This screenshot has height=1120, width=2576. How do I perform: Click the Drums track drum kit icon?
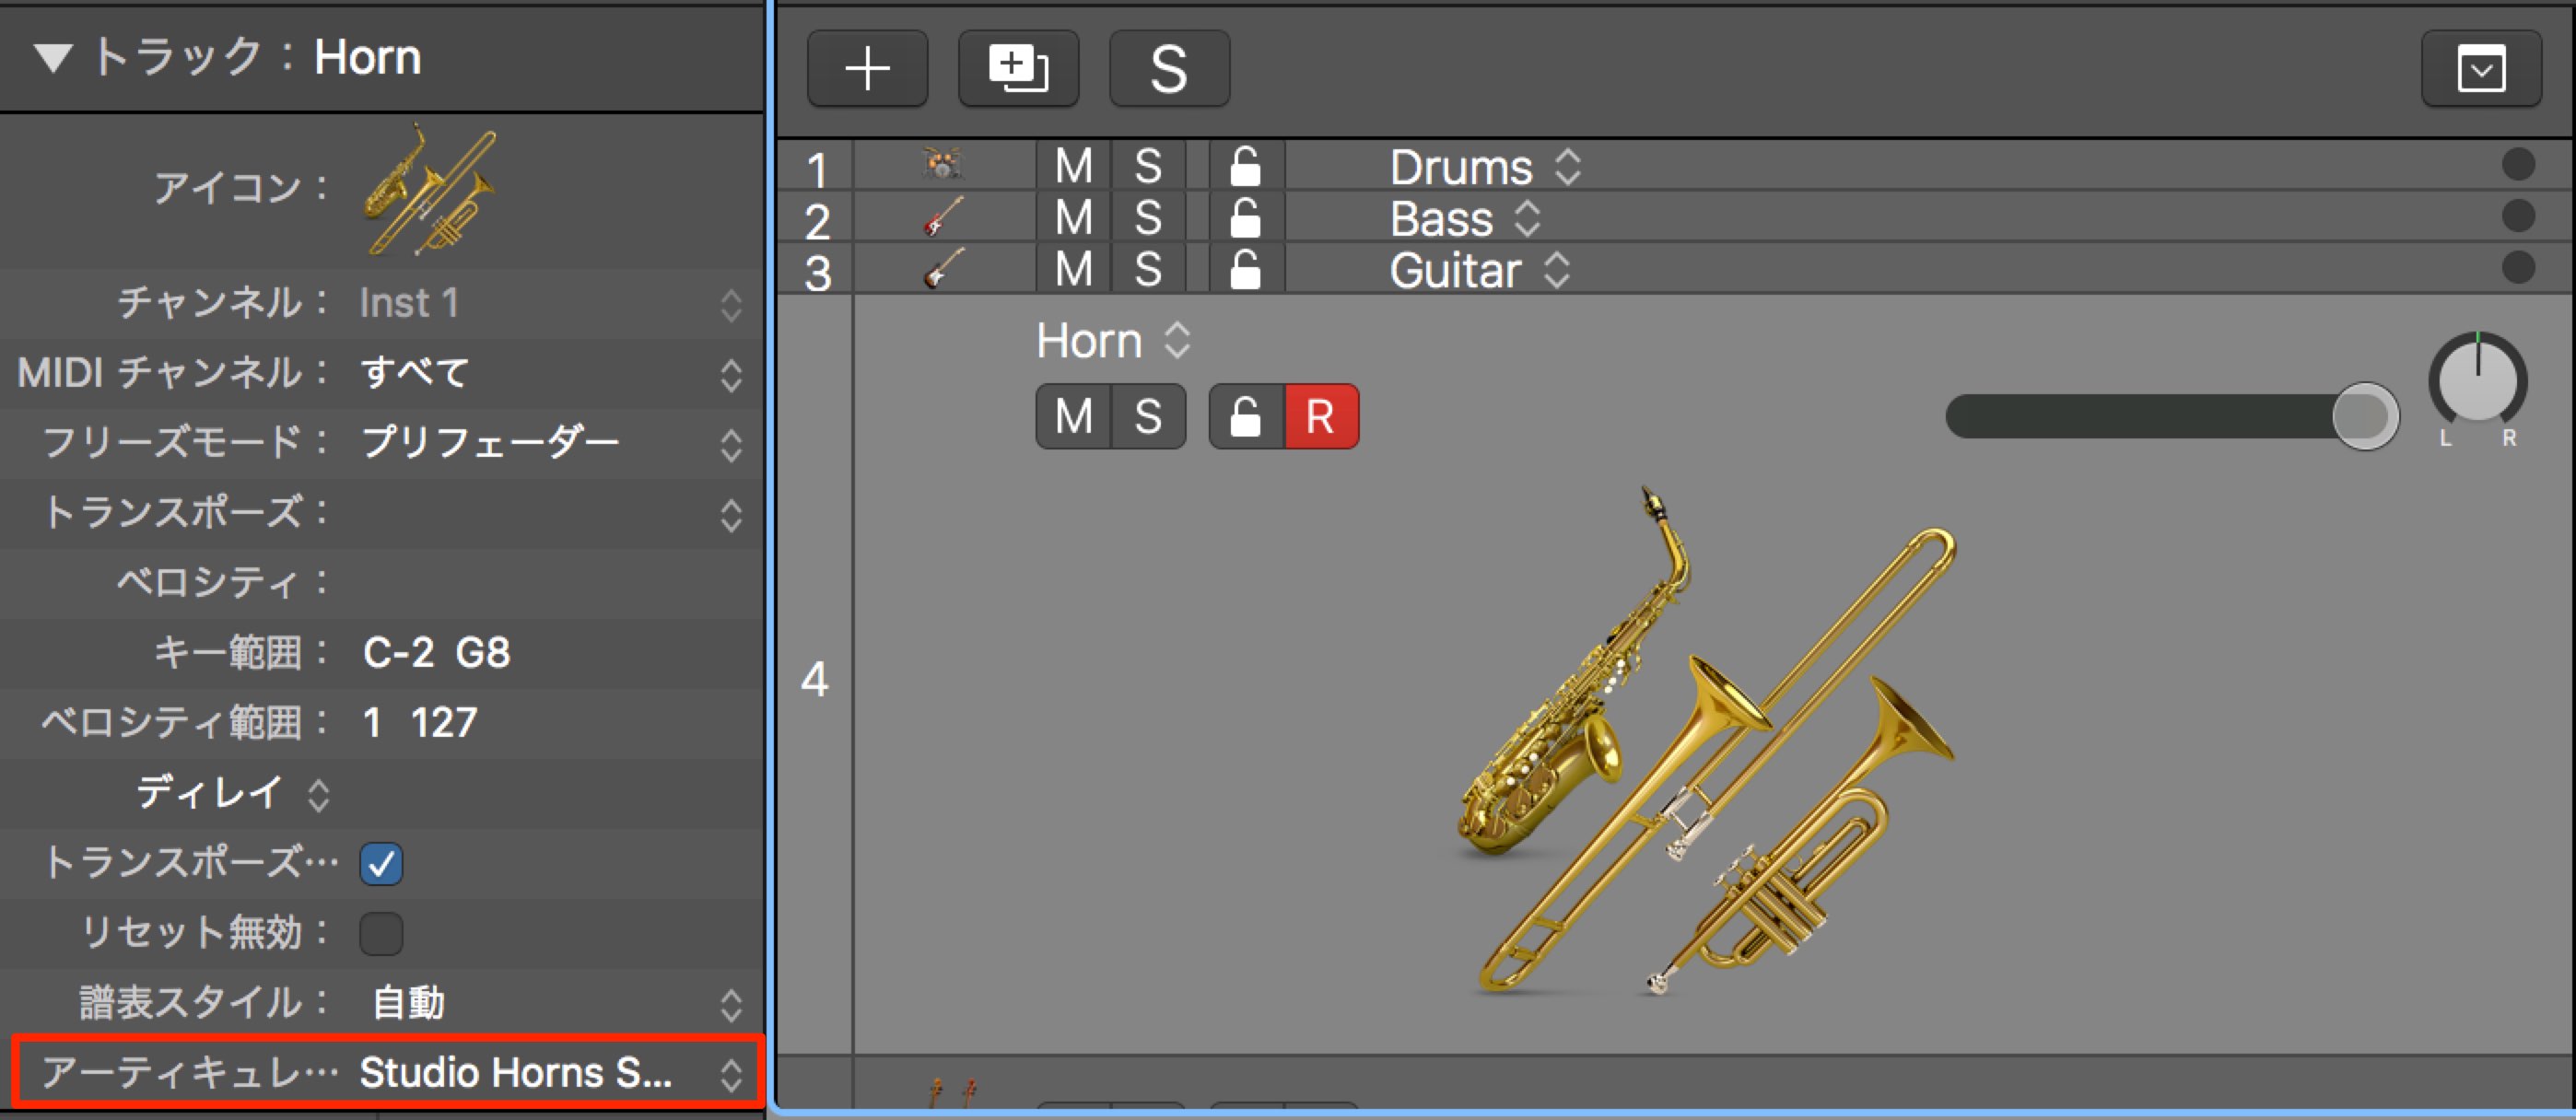tap(941, 164)
